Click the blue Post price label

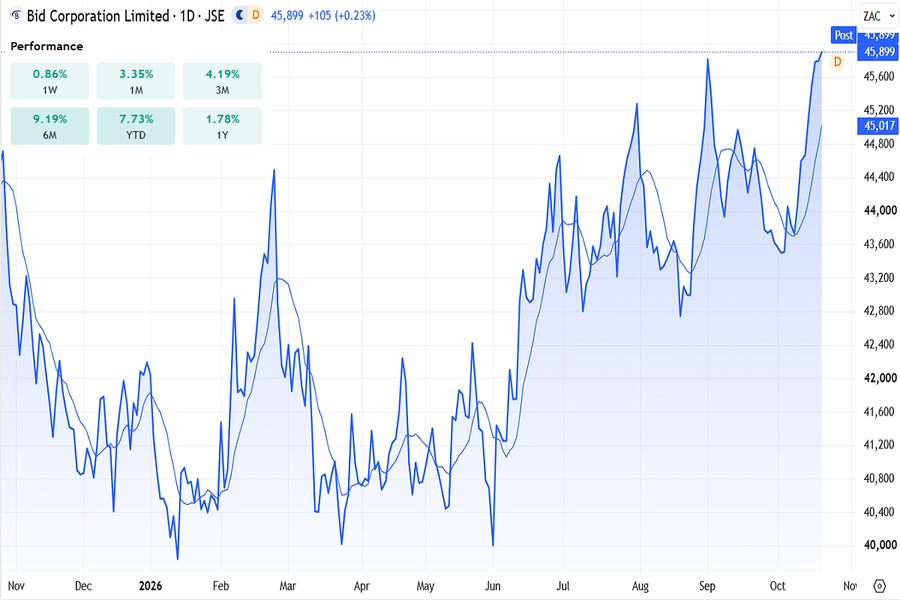pyautogui.click(x=843, y=35)
